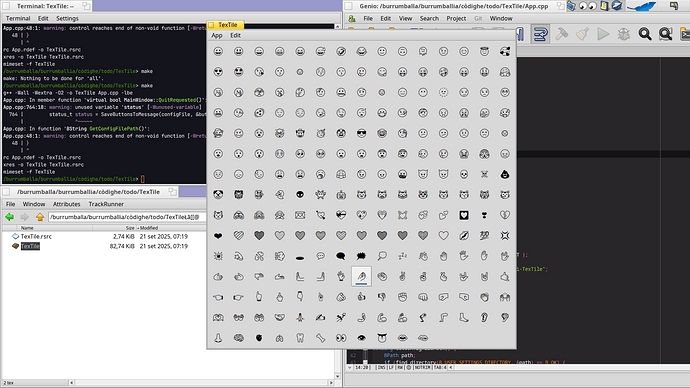Open the TrackRunner menu in Tracker
690x388 pixels.
click(106, 204)
